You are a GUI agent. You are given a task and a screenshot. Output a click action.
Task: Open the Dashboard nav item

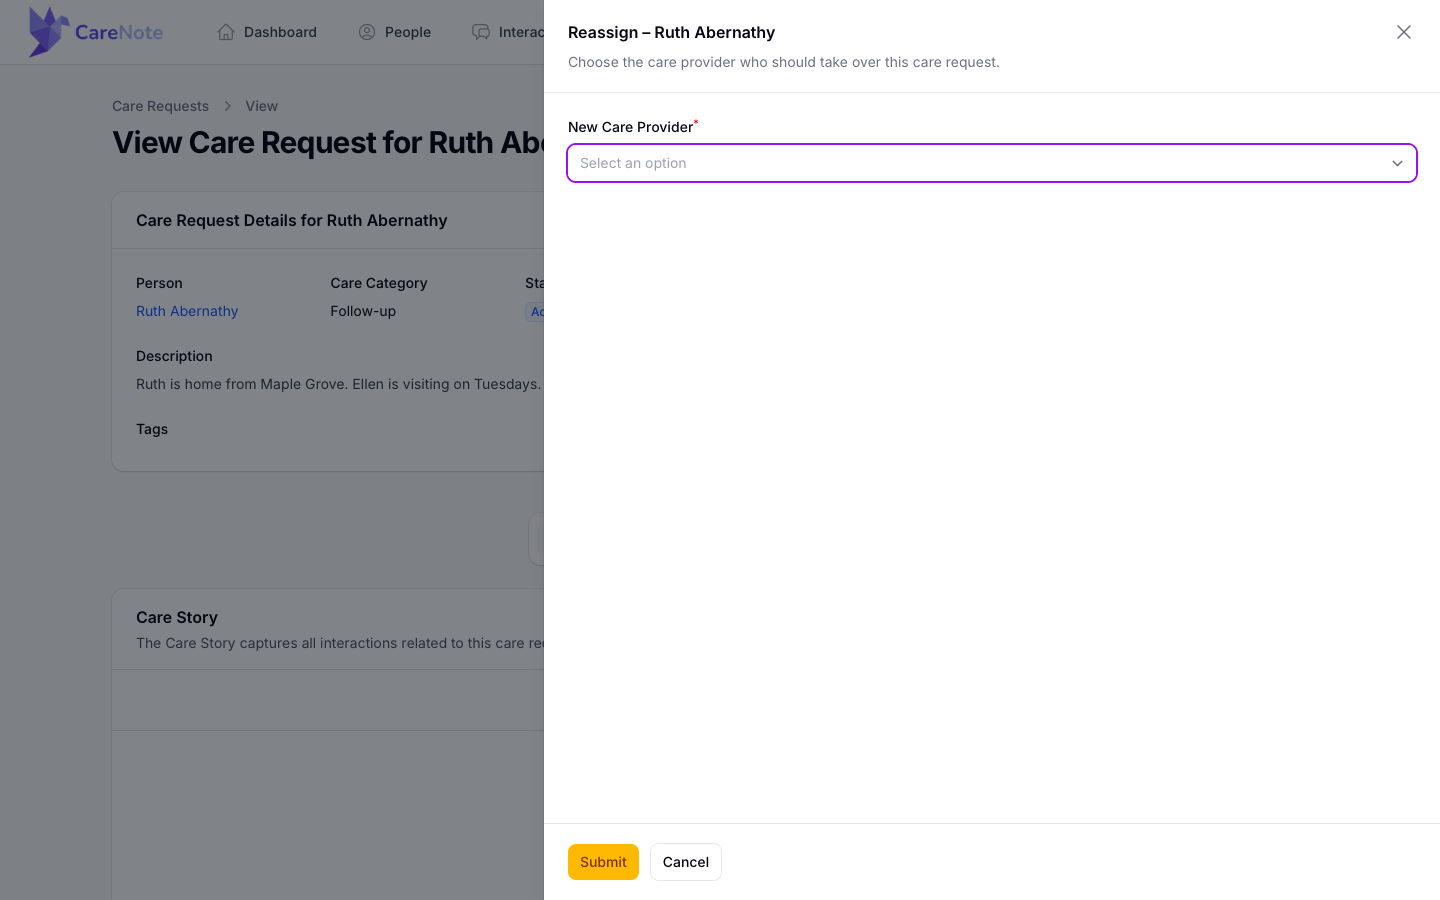coord(267,32)
